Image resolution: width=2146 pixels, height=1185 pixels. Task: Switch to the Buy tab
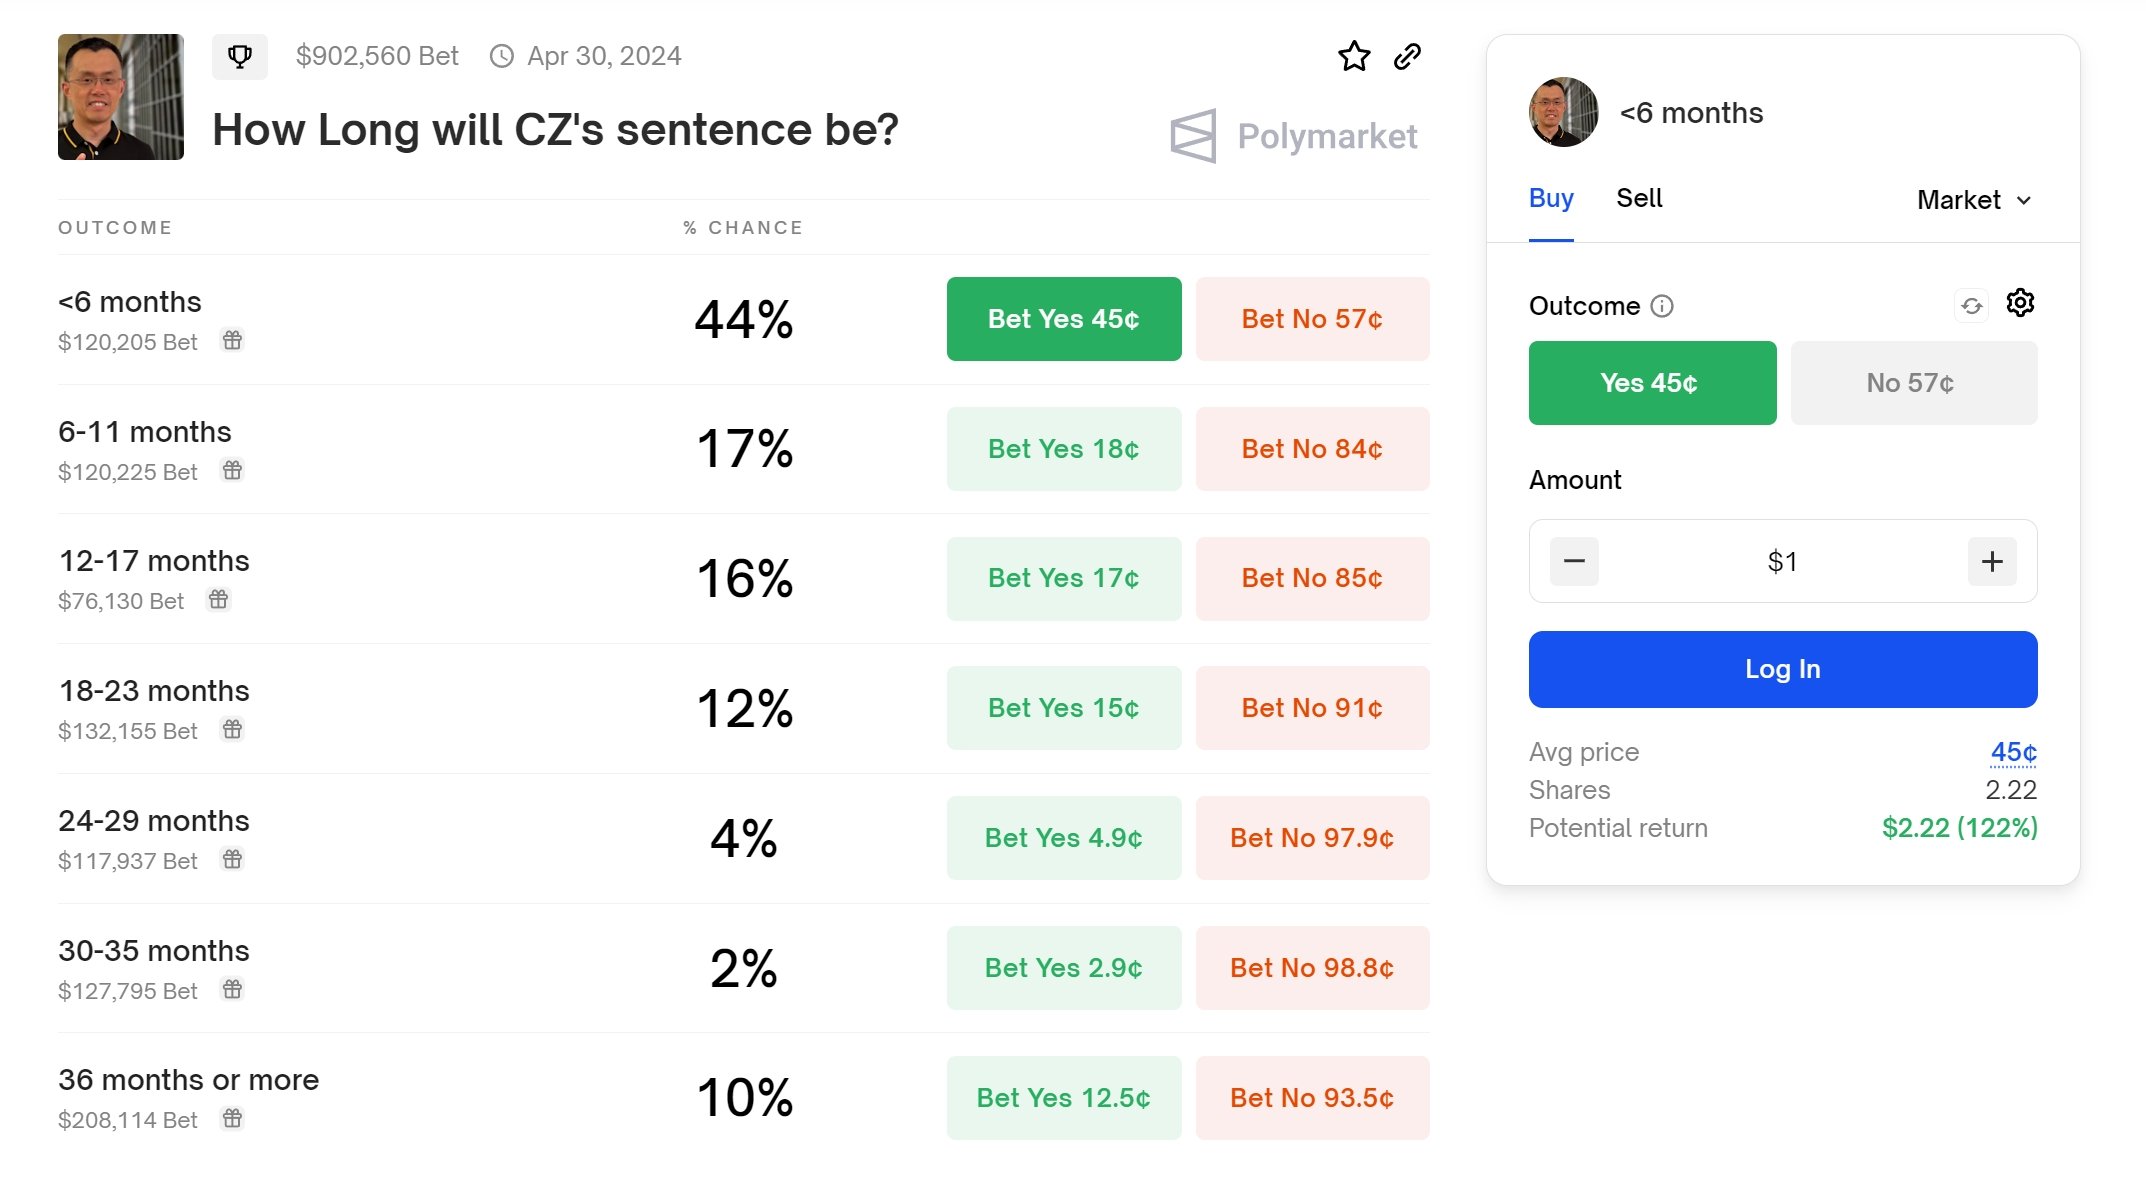[1551, 198]
